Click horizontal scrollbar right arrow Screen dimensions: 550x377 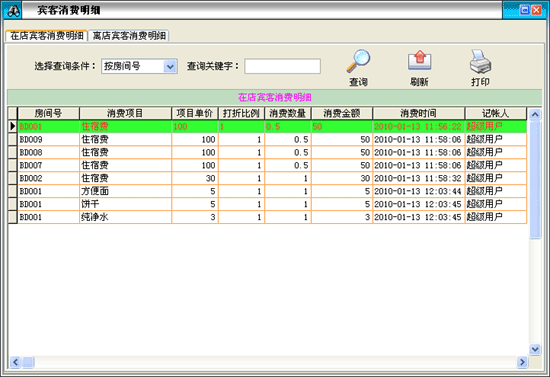(x=522, y=362)
